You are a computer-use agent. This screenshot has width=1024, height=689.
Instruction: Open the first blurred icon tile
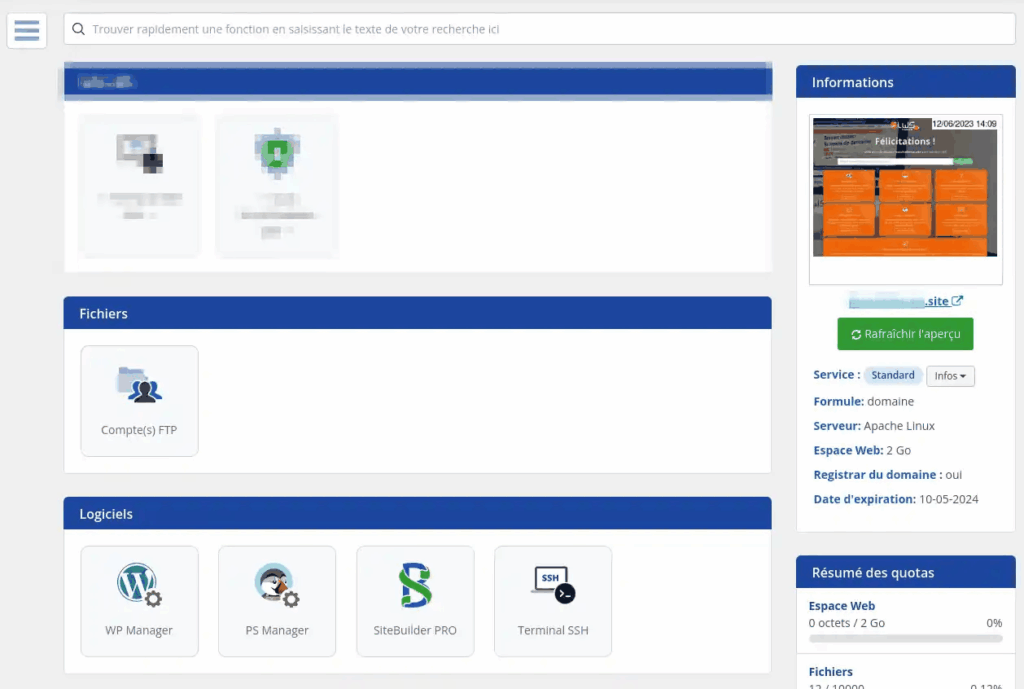pos(139,185)
